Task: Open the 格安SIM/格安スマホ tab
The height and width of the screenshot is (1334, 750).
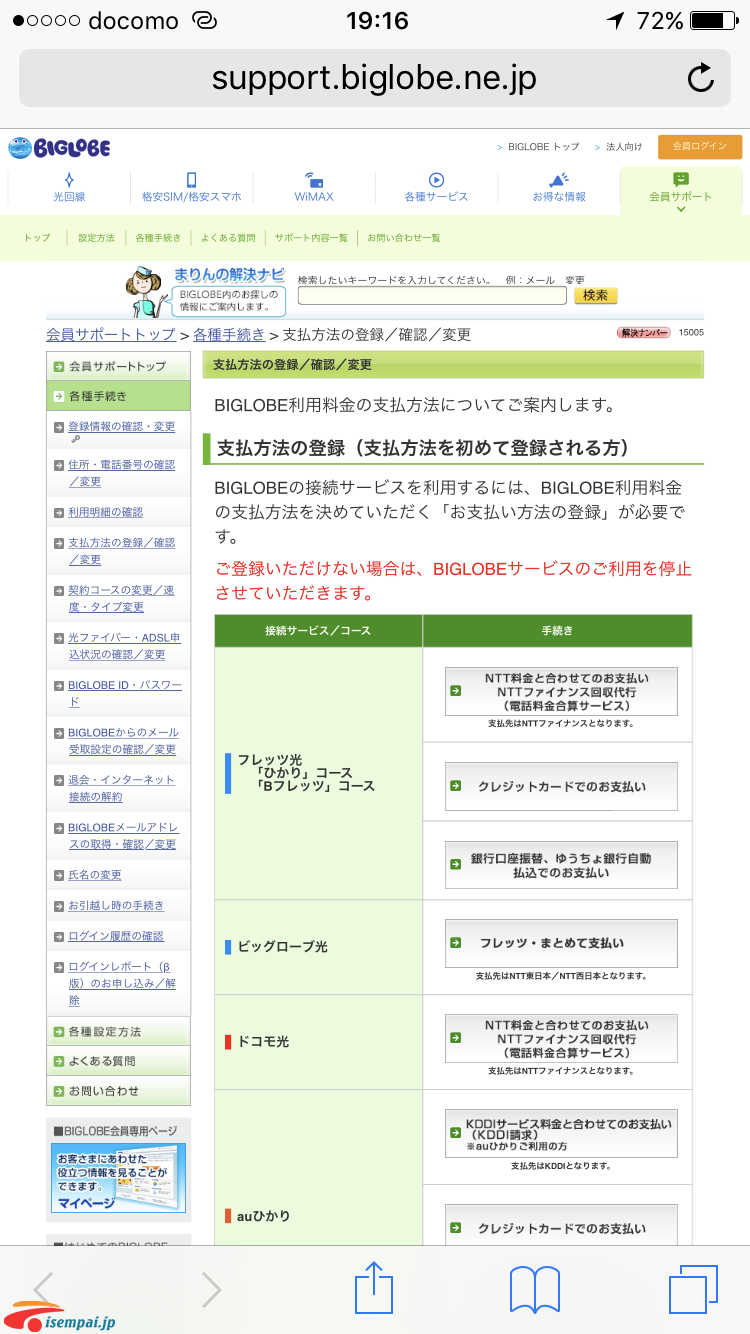Action: [x=192, y=188]
